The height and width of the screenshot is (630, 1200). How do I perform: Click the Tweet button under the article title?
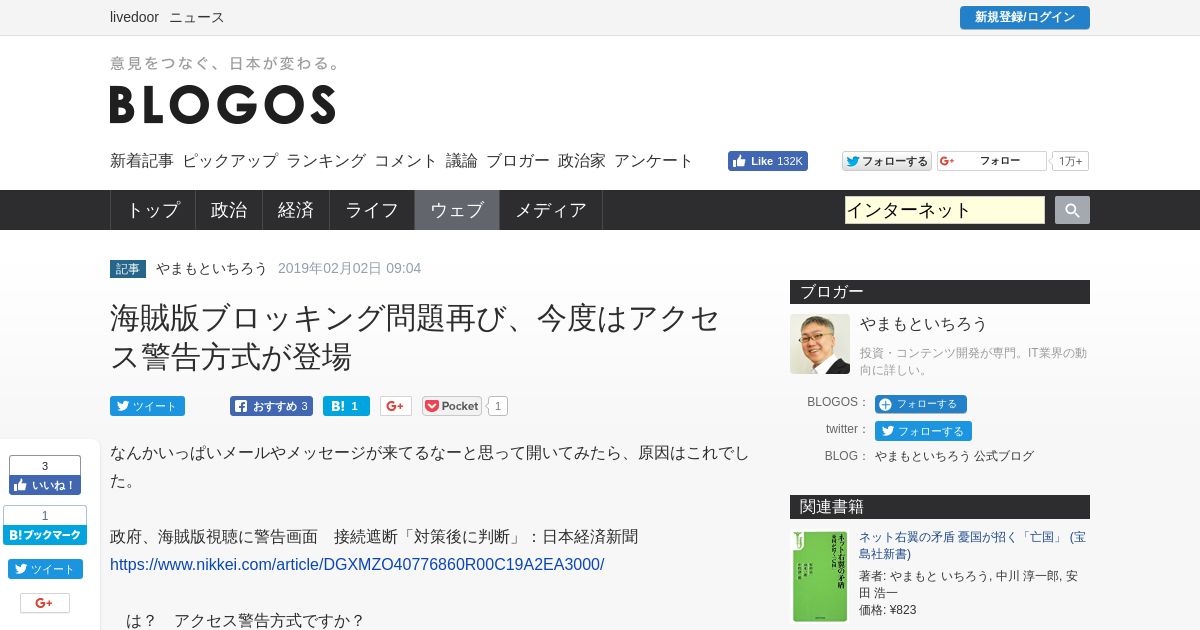click(x=147, y=406)
